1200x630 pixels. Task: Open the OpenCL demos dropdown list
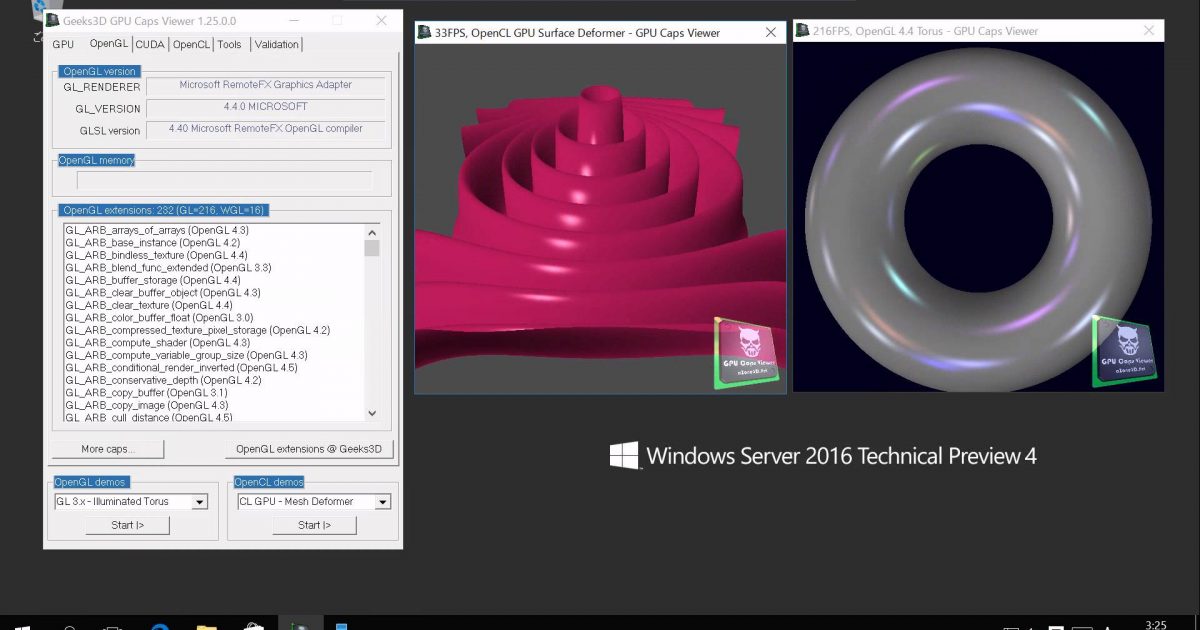(x=383, y=502)
